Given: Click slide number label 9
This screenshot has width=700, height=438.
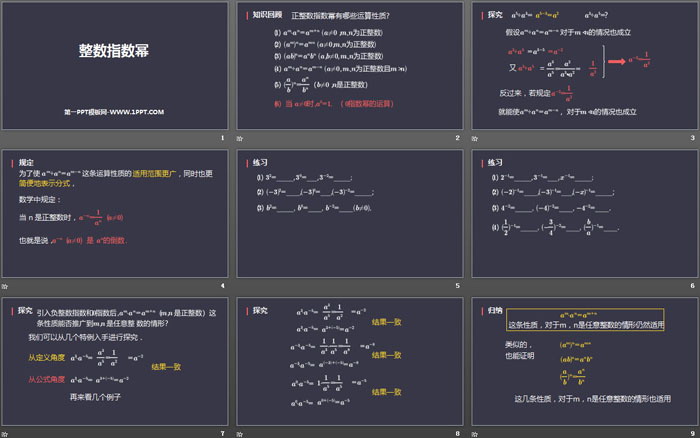Looking at the screenshot, I should [x=692, y=433].
